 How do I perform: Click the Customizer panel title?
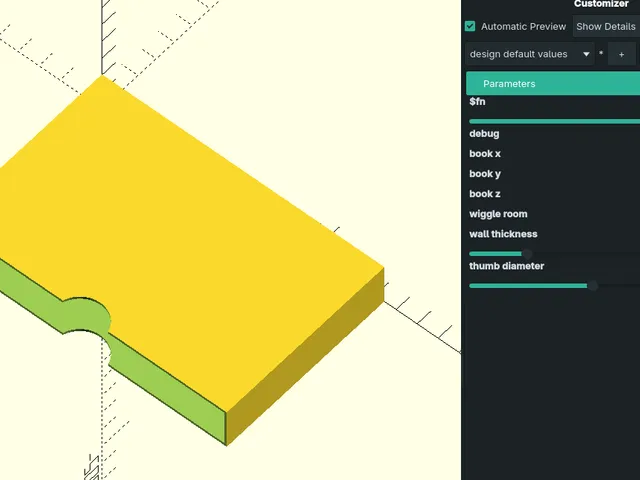click(601, 4)
